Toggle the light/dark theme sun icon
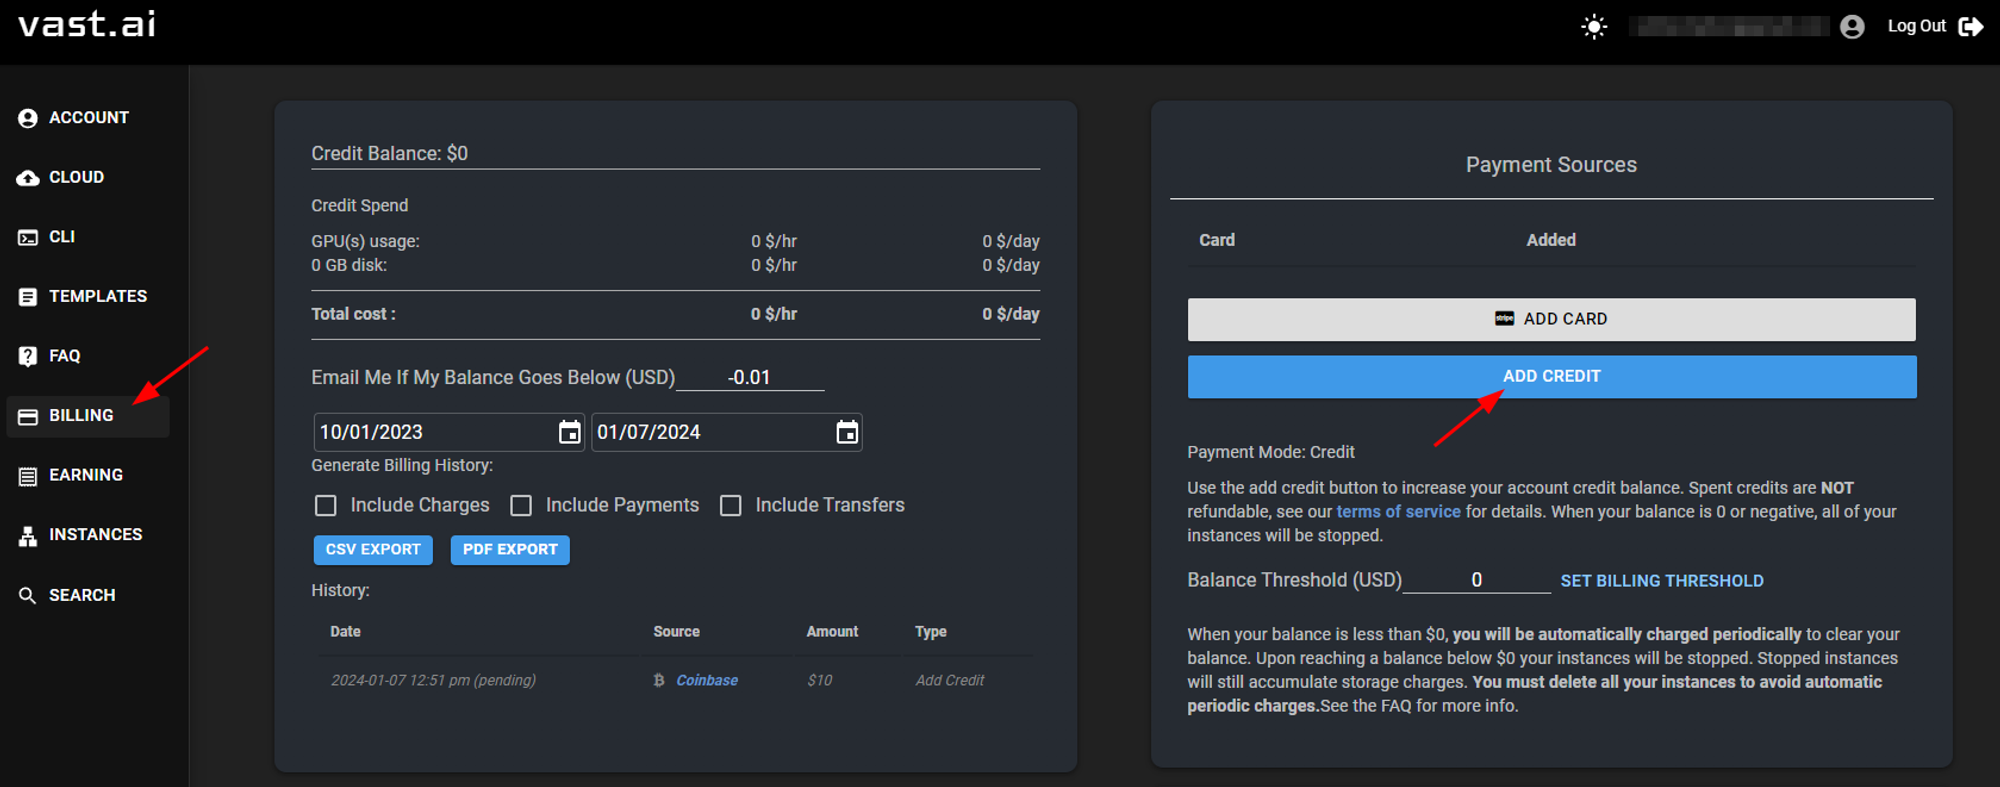 (x=1594, y=27)
